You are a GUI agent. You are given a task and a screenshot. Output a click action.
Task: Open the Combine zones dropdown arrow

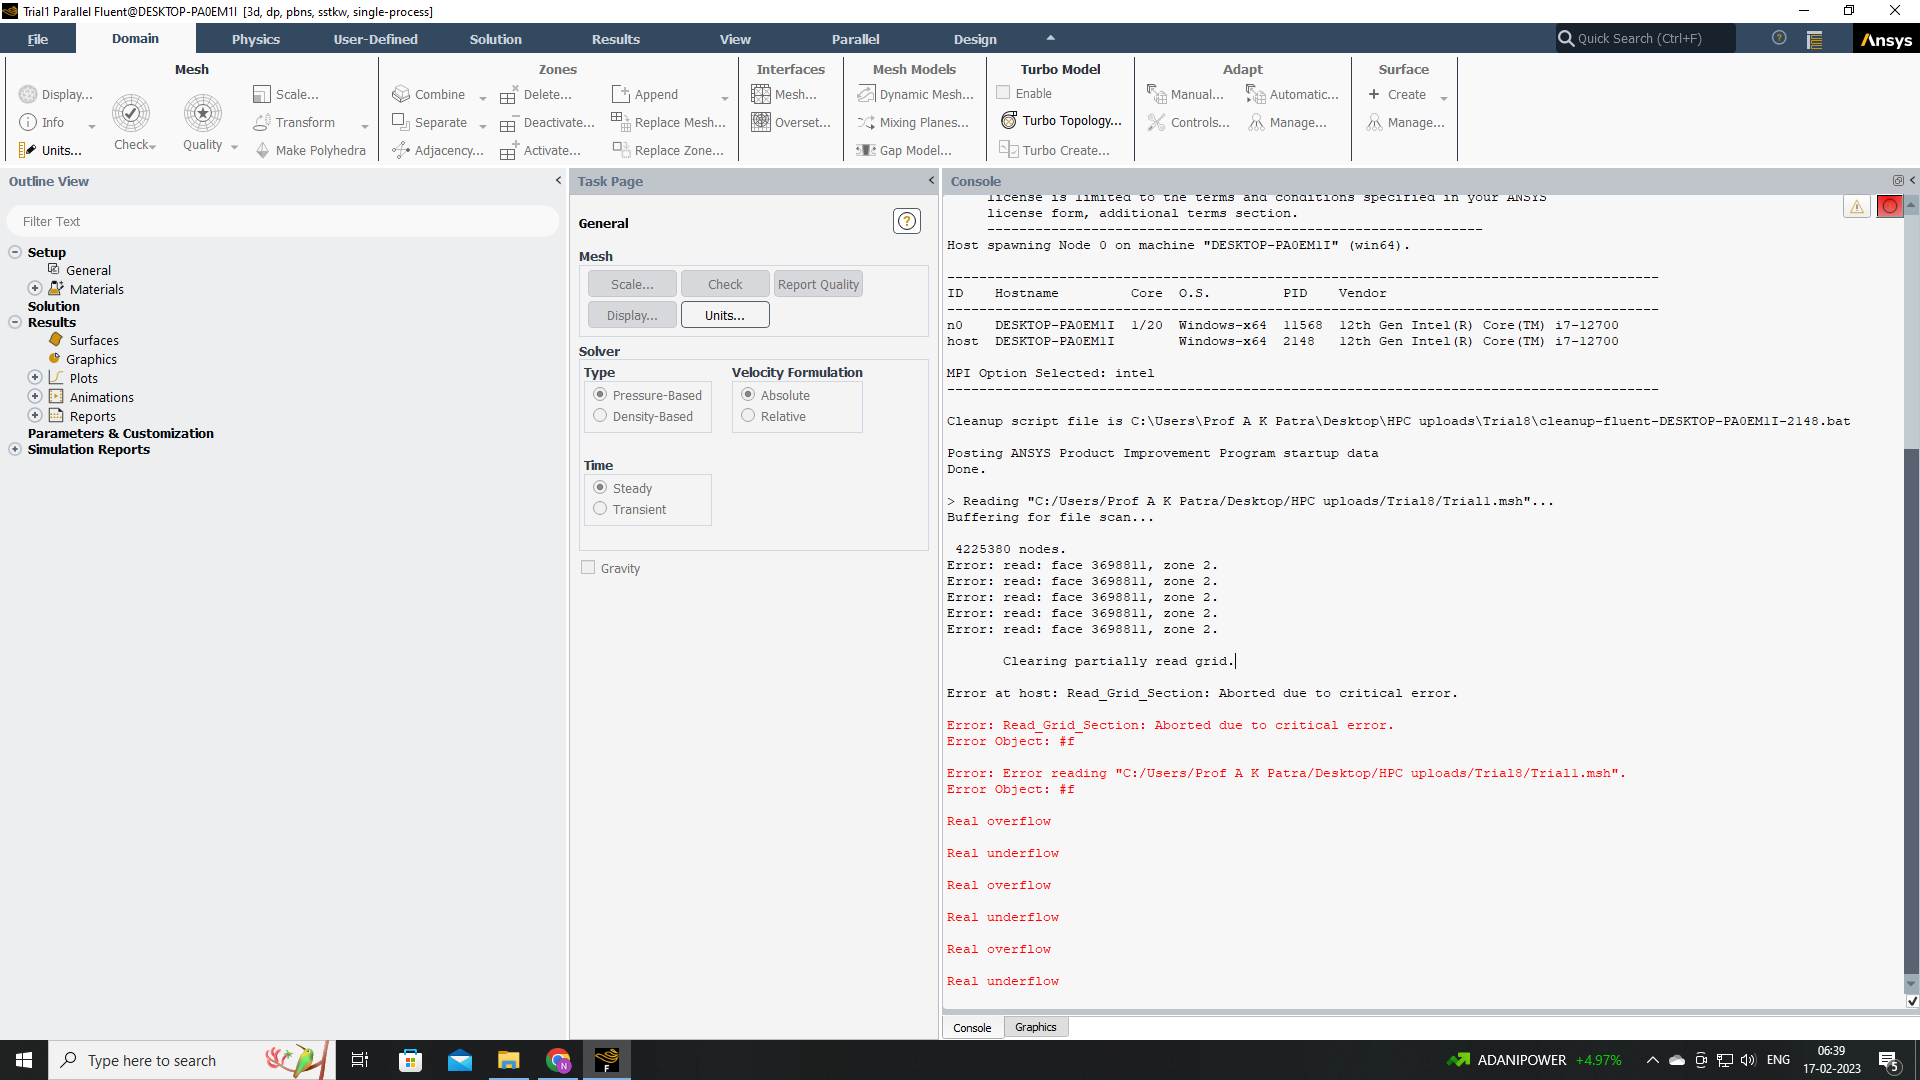[x=483, y=98]
